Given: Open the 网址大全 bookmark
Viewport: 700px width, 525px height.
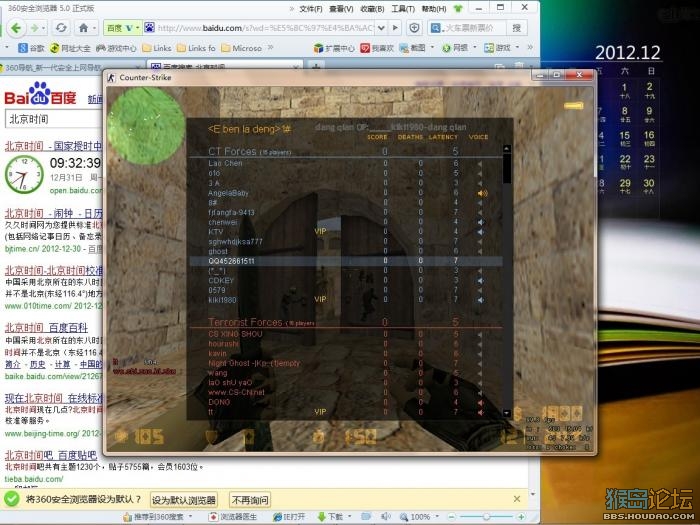Looking at the screenshot, I should [x=70, y=48].
